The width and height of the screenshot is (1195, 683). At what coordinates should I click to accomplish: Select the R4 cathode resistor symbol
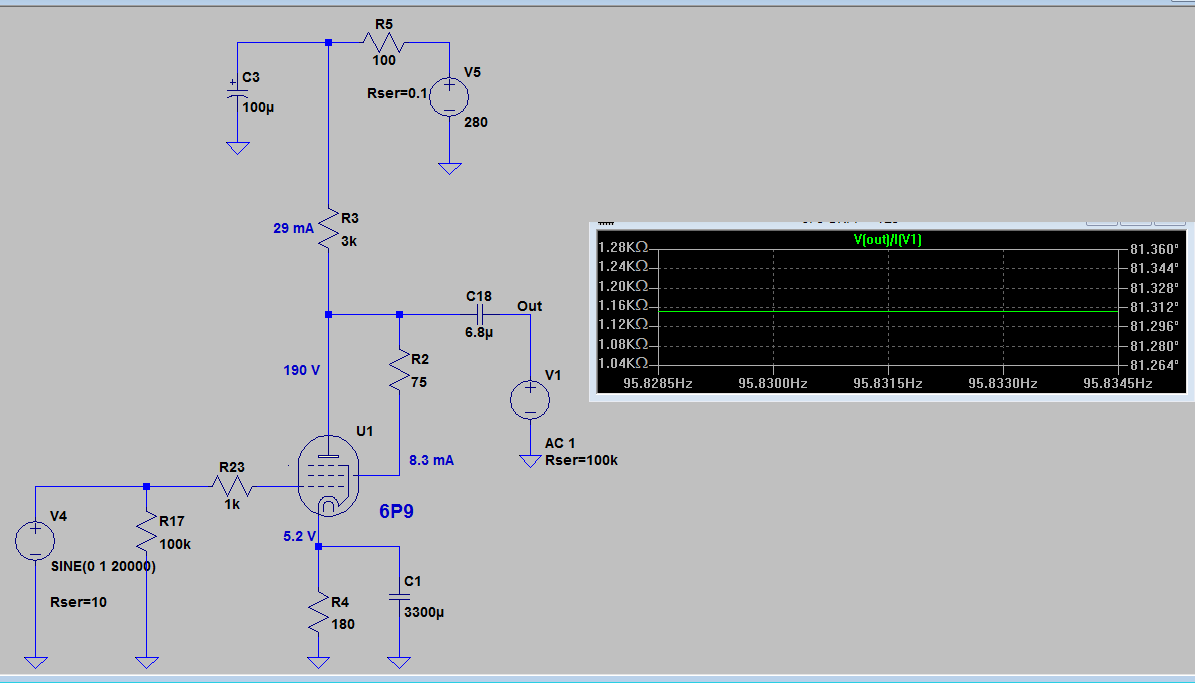tap(319, 613)
